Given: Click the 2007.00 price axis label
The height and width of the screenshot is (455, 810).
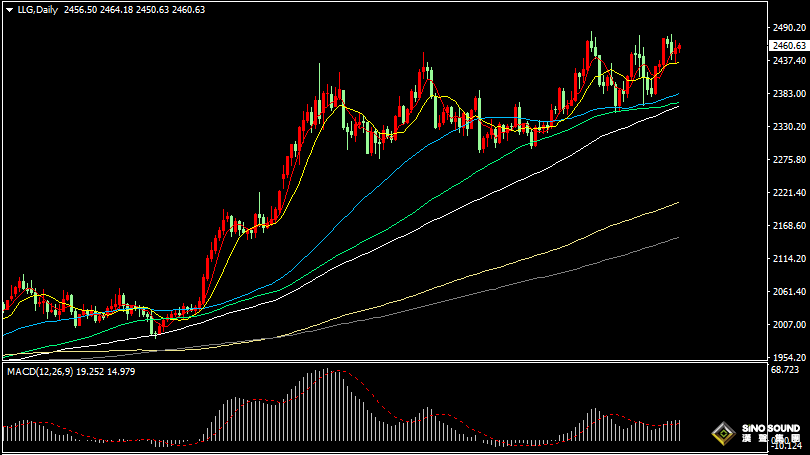Looking at the screenshot, I should 788,325.
